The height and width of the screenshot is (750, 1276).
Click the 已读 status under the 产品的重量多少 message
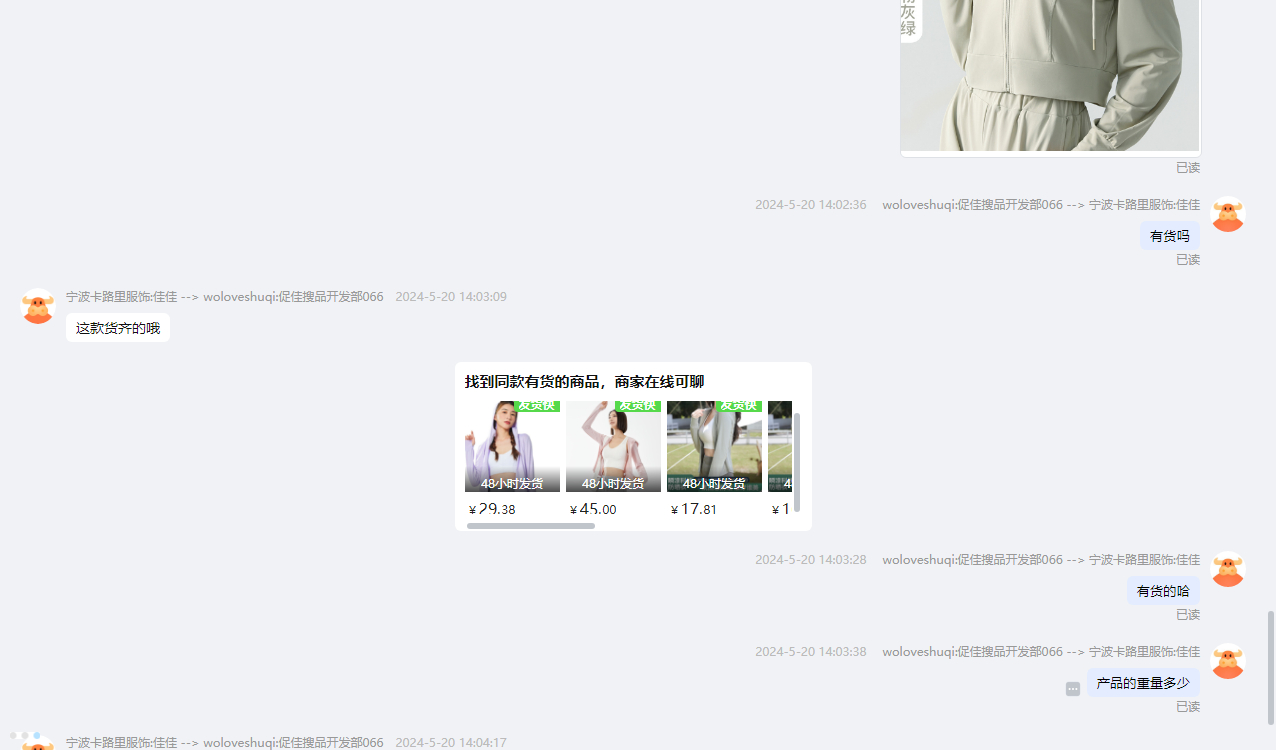pos(1188,707)
